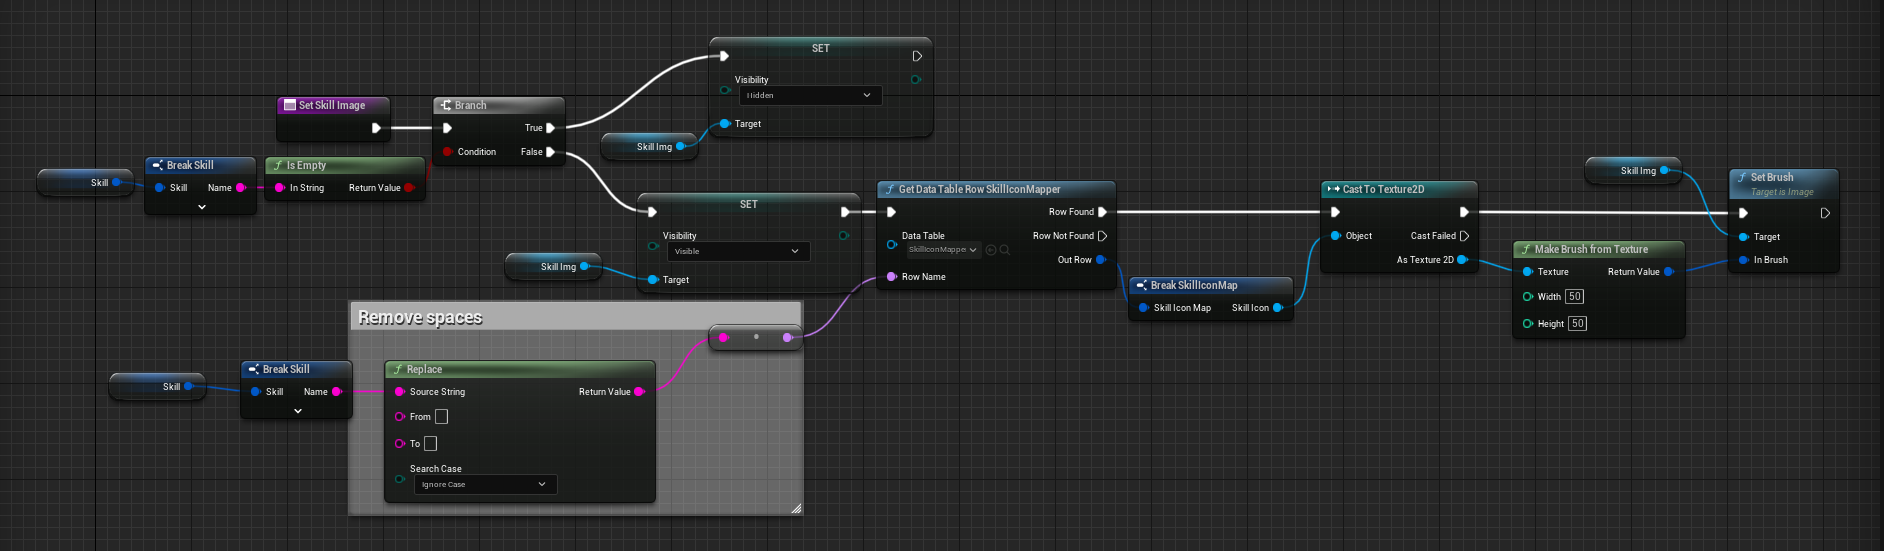Screen dimensions: 1884x551
Task: Select the Skill Img variable beside Hidden SET node
Action: click(649, 147)
